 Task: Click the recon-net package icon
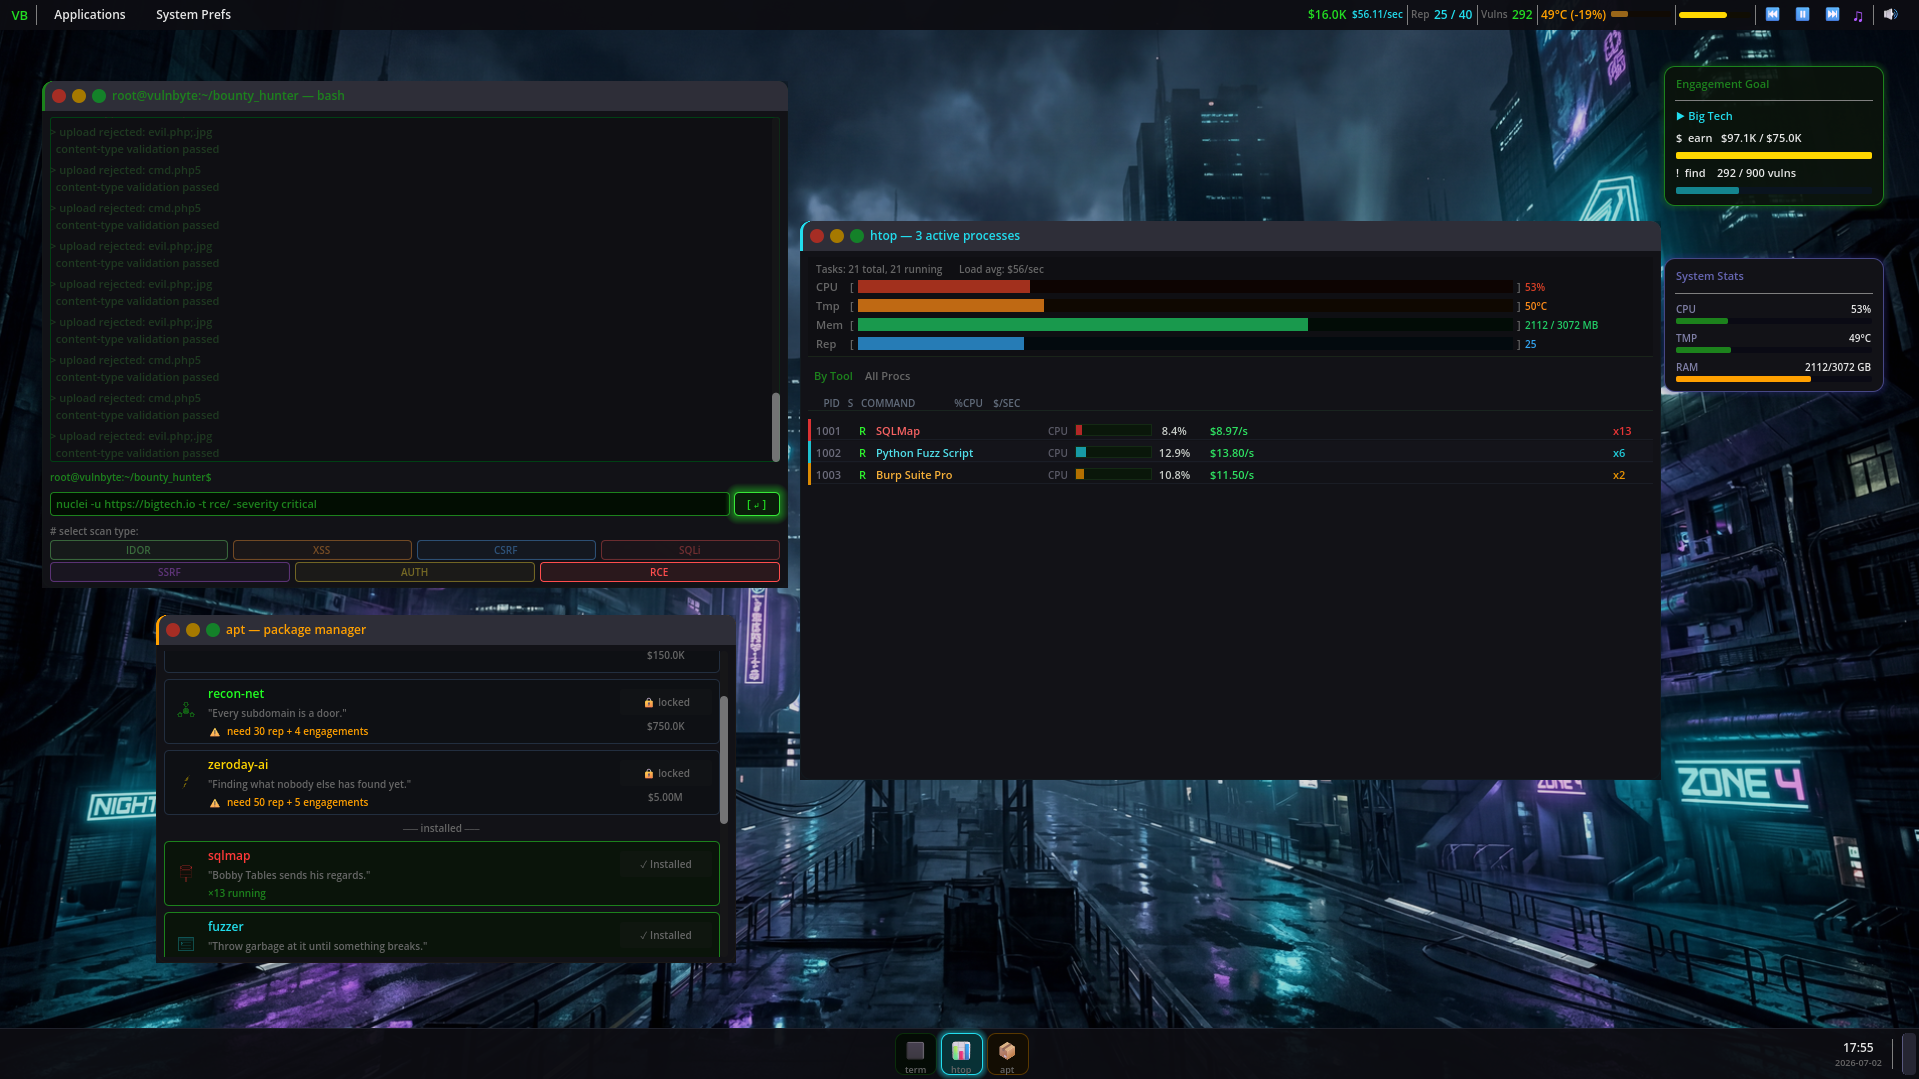click(x=186, y=710)
